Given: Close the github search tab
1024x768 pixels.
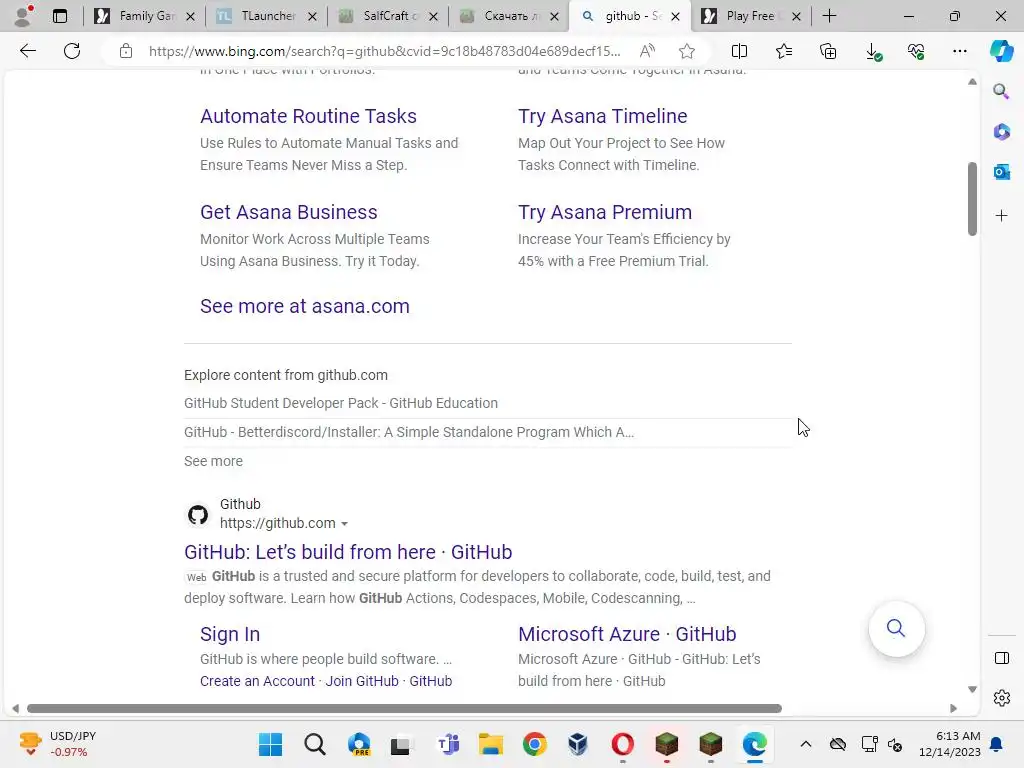Looking at the screenshot, I should 675,16.
